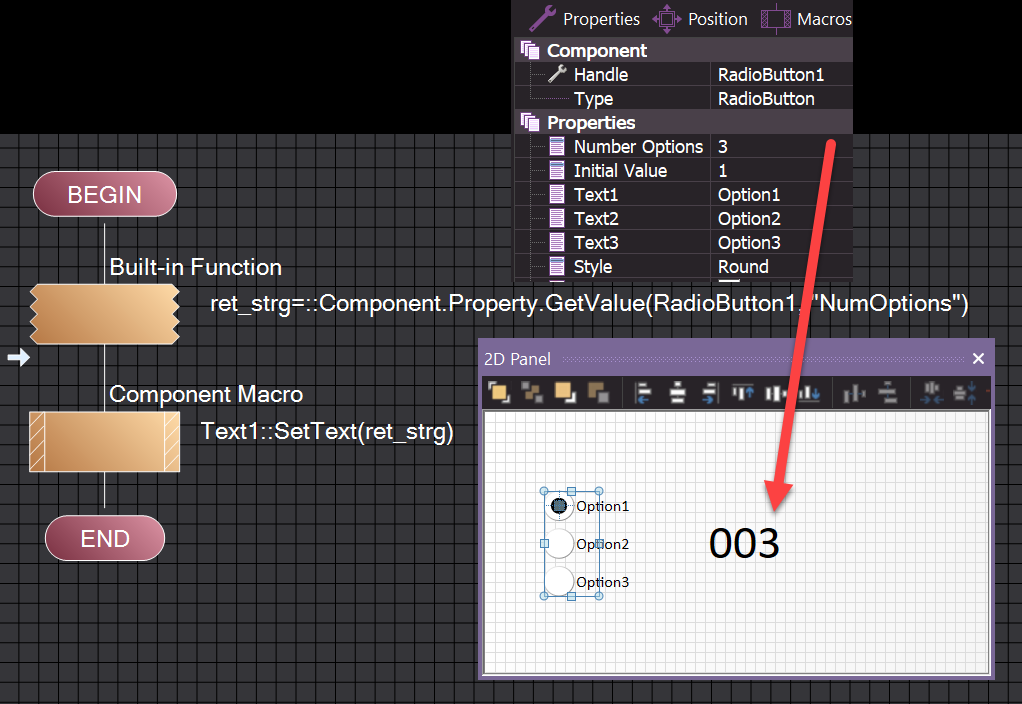This screenshot has height=704, width=1022.
Task: Open the Macros tab
Action: tap(808, 19)
